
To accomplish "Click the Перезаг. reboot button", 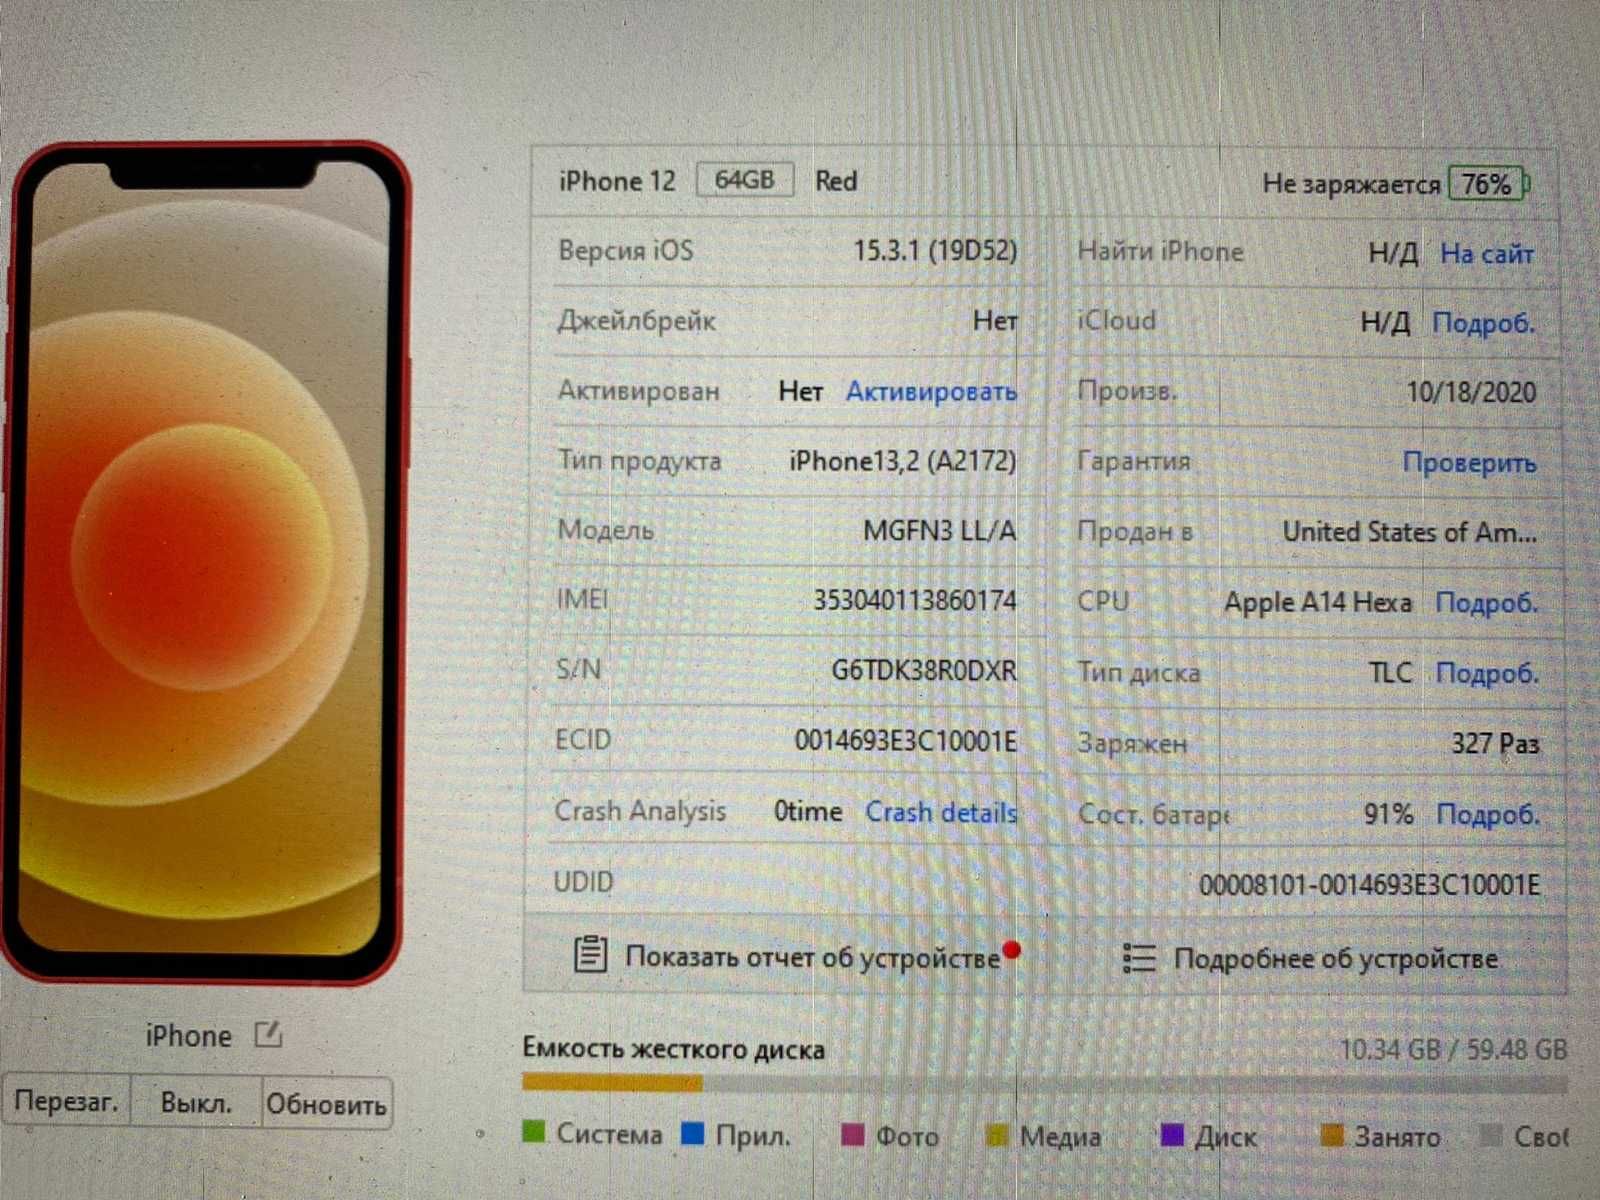I will coord(67,1102).
